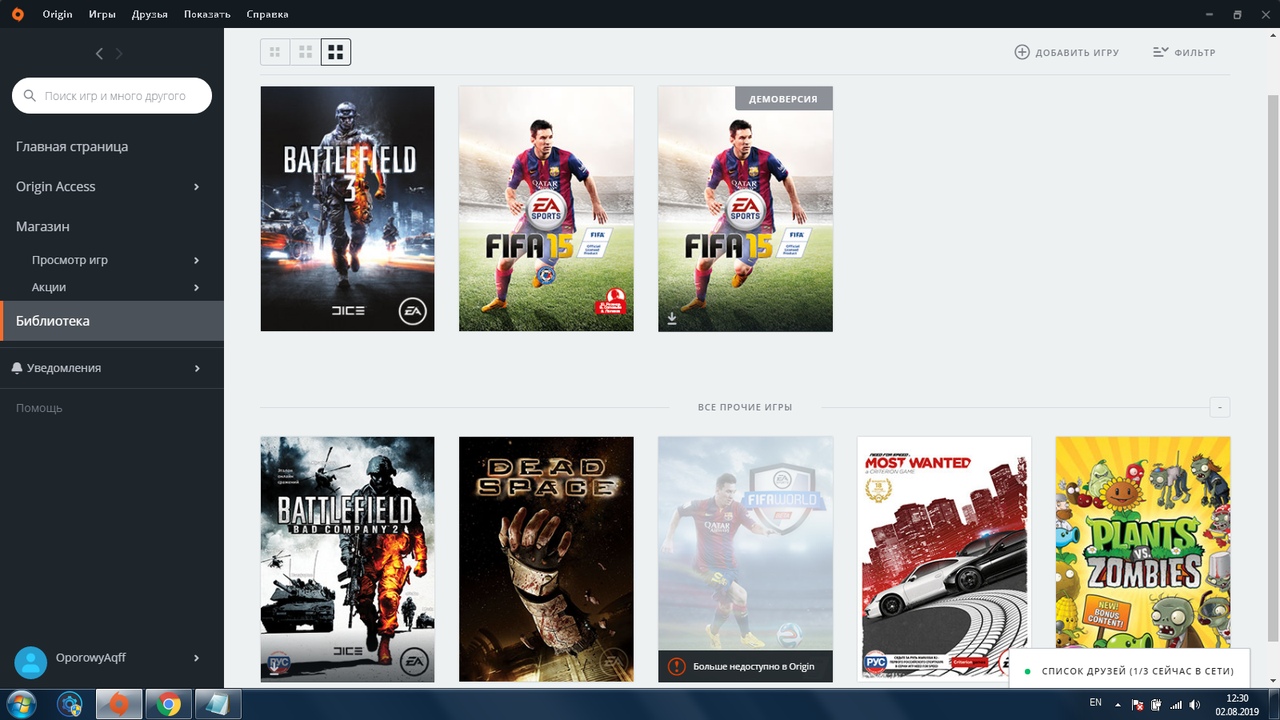Open the Справка menu
The image size is (1280, 720).
point(267,14)
